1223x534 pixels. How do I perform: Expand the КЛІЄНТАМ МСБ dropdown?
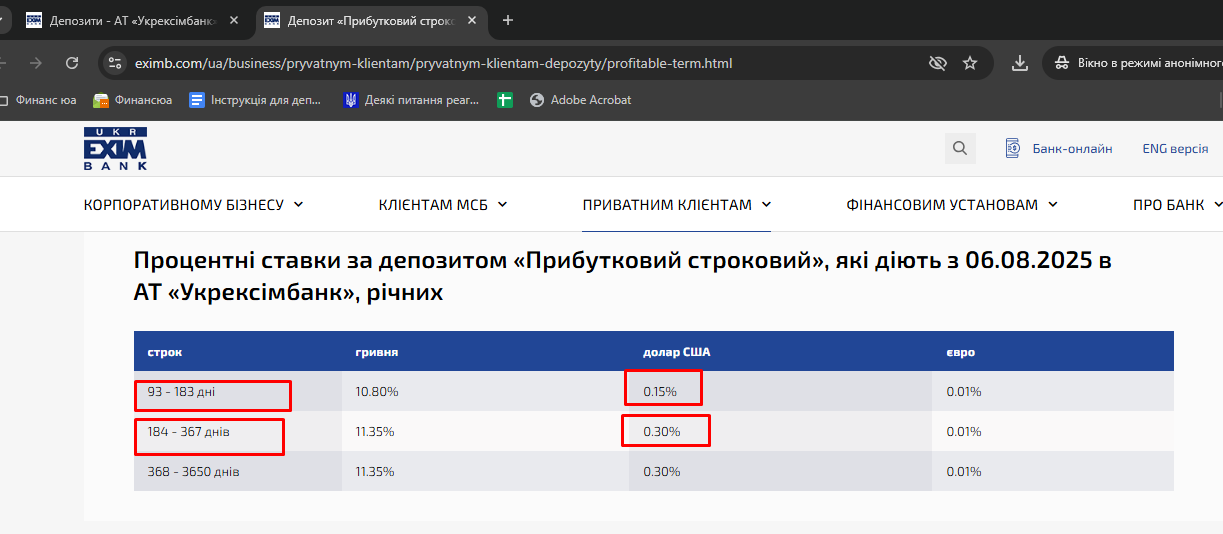tap(443, 204)
